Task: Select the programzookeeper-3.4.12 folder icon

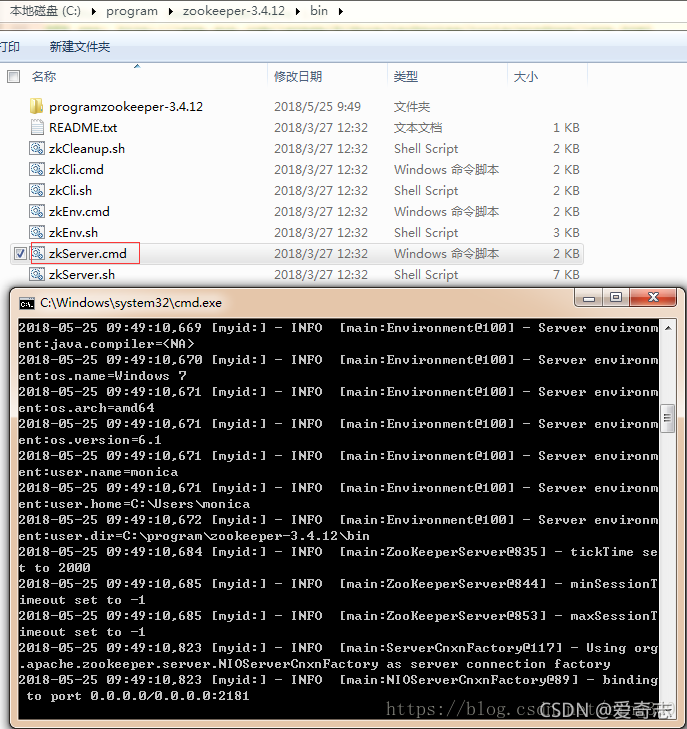Action: 37,106
